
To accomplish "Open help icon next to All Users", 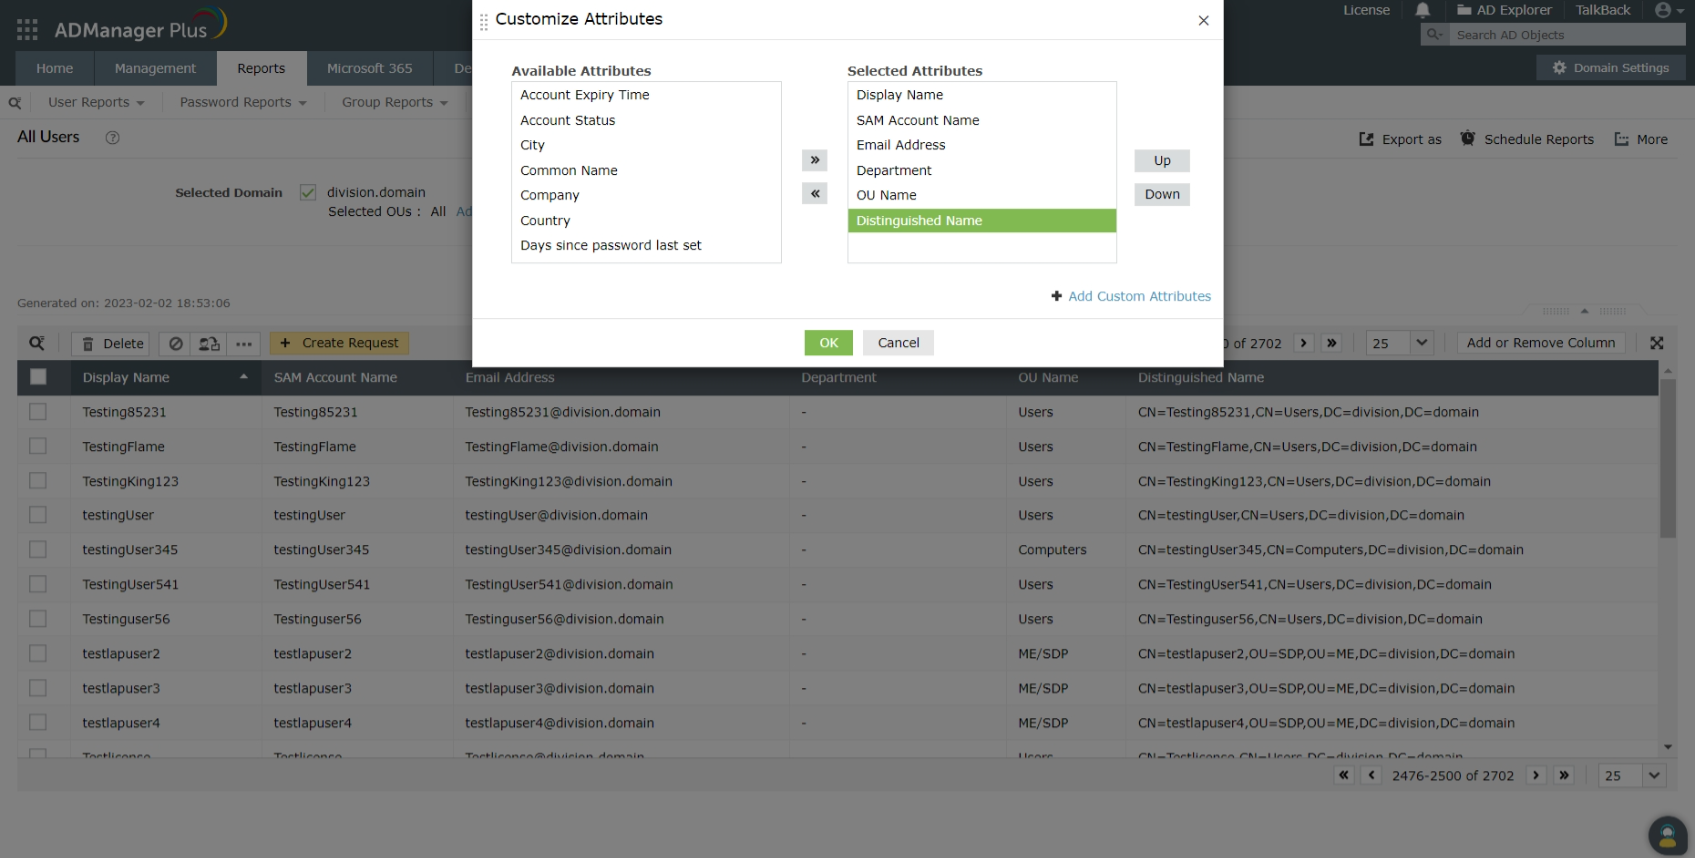I will (112, 138).
